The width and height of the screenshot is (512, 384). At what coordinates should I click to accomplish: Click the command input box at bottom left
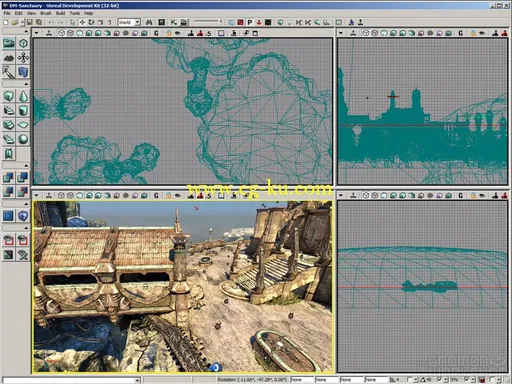point(71,380)
